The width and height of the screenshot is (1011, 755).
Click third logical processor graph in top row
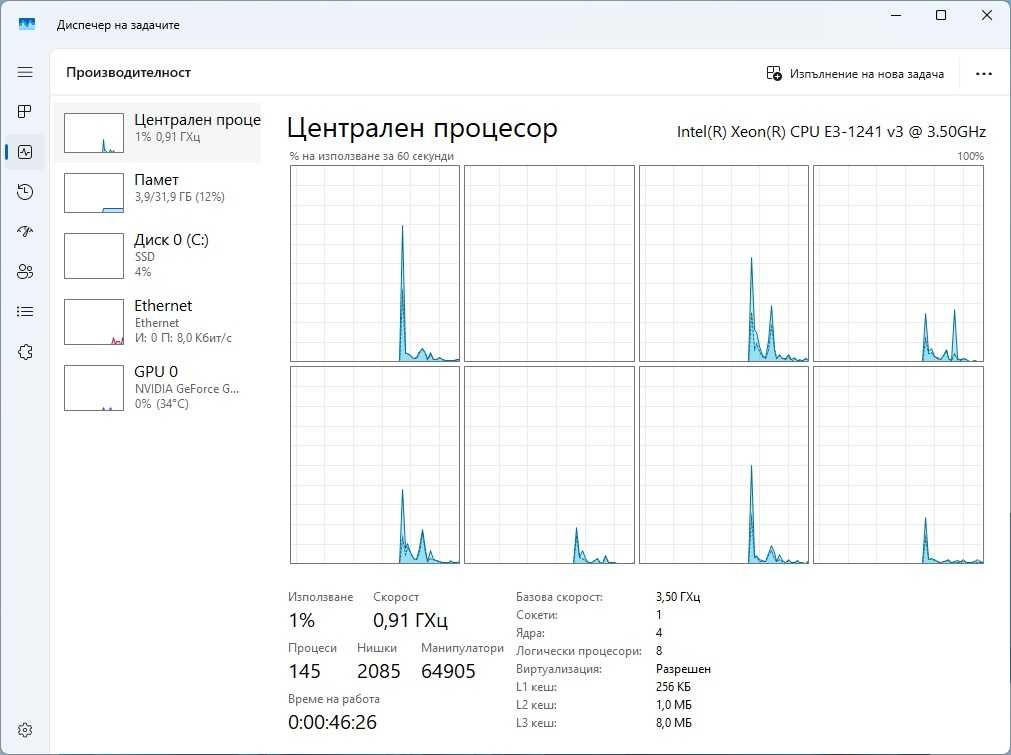coord(723,264)
